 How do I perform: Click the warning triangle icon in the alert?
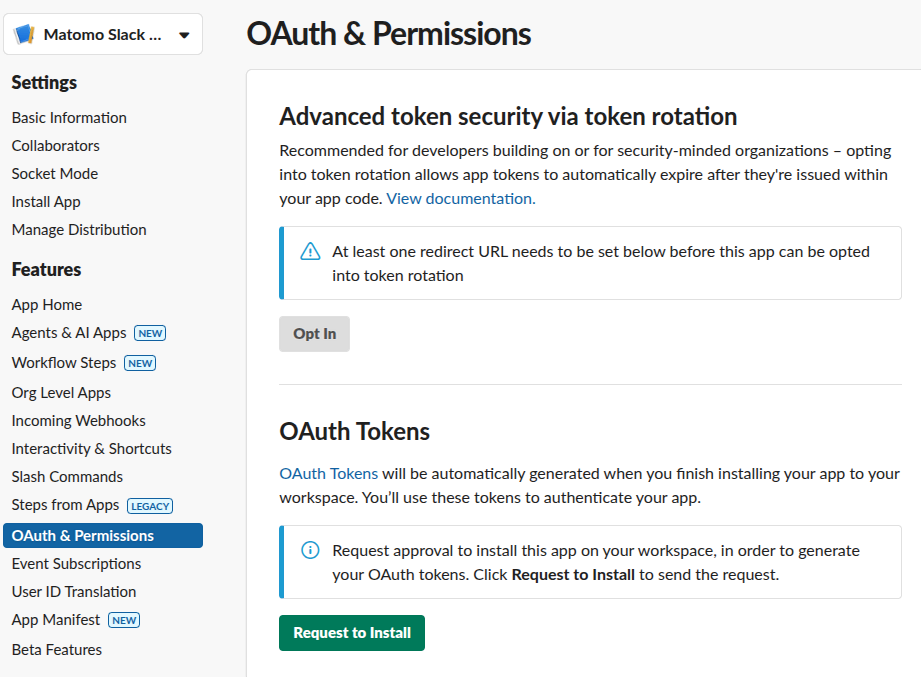pyautogui.click(x=310, y=252)
